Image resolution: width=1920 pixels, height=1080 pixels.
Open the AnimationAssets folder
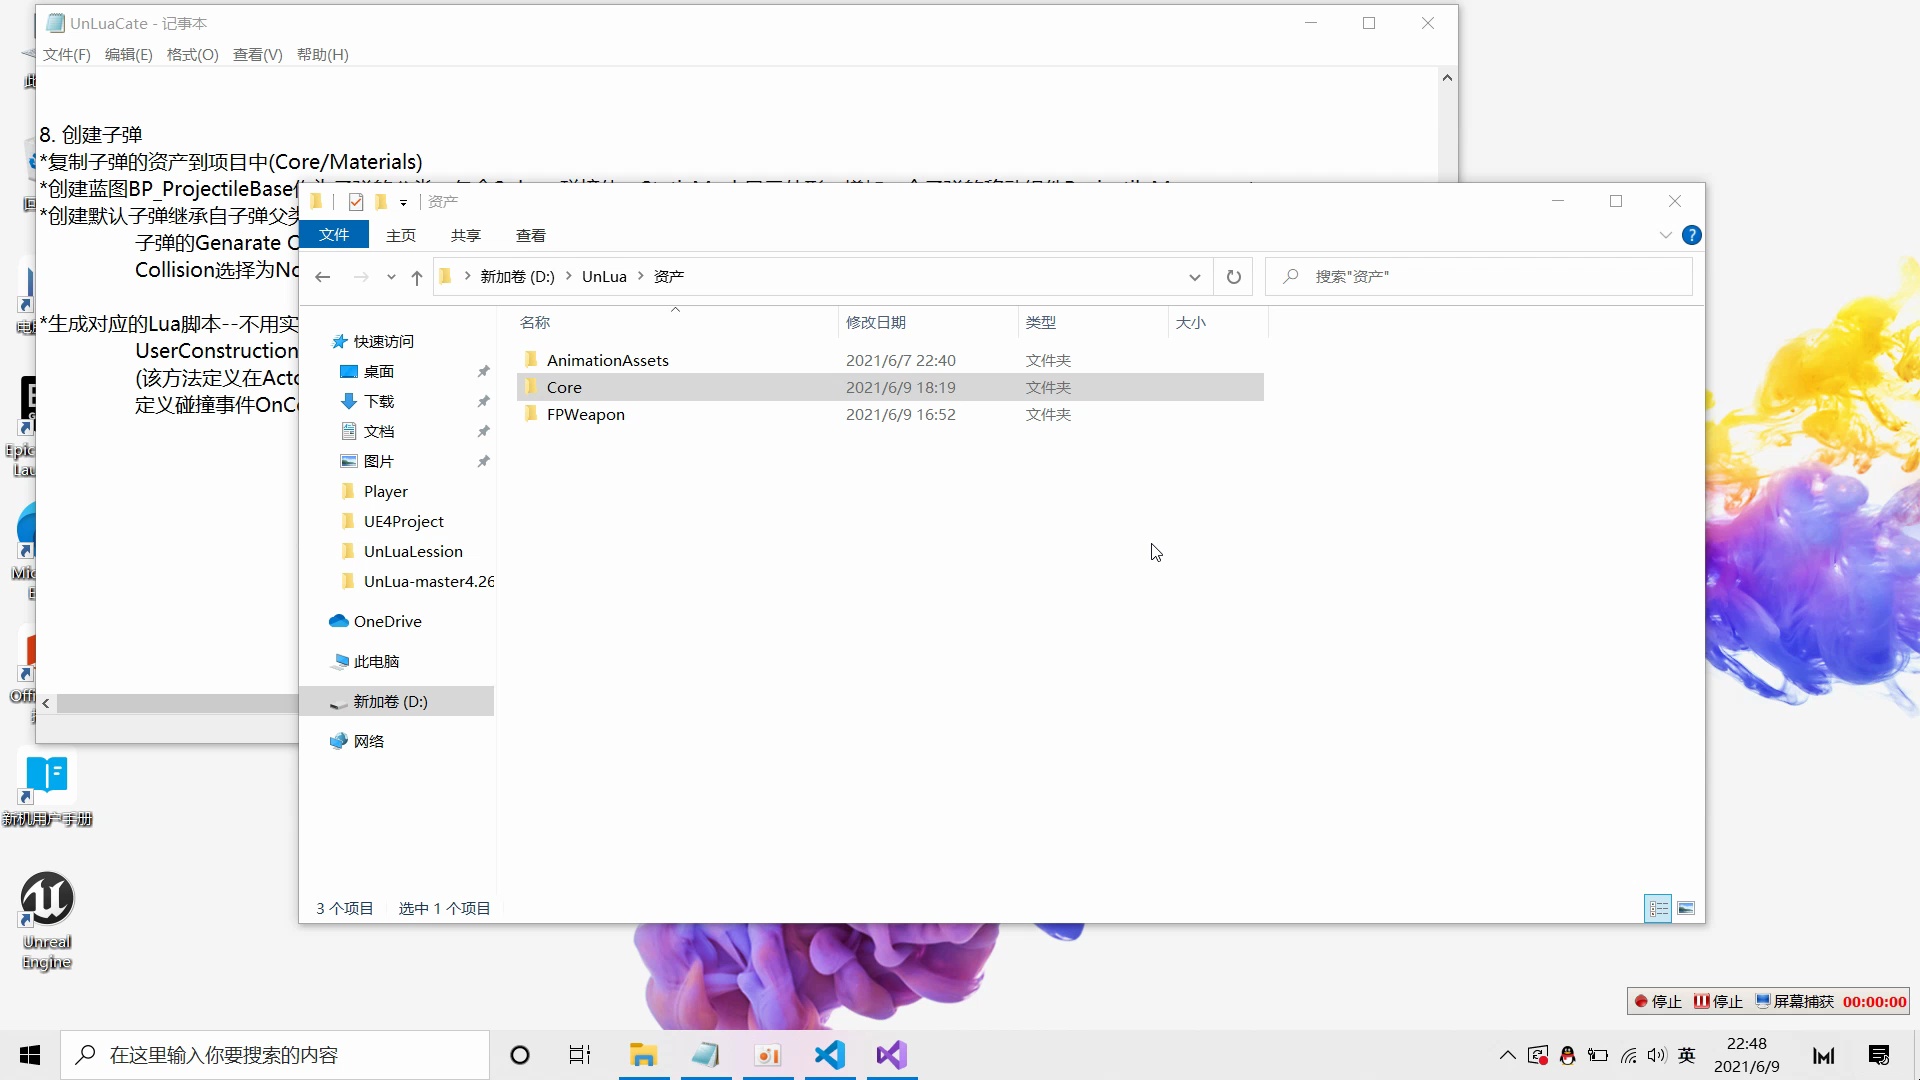[607, 359]
